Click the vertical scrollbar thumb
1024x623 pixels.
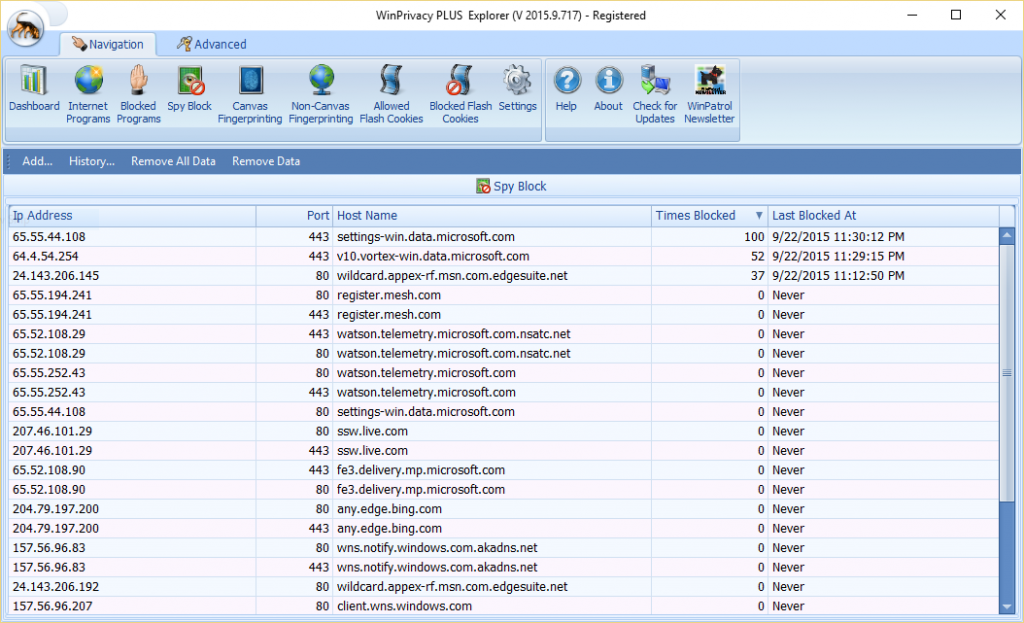click(1006, 373)
